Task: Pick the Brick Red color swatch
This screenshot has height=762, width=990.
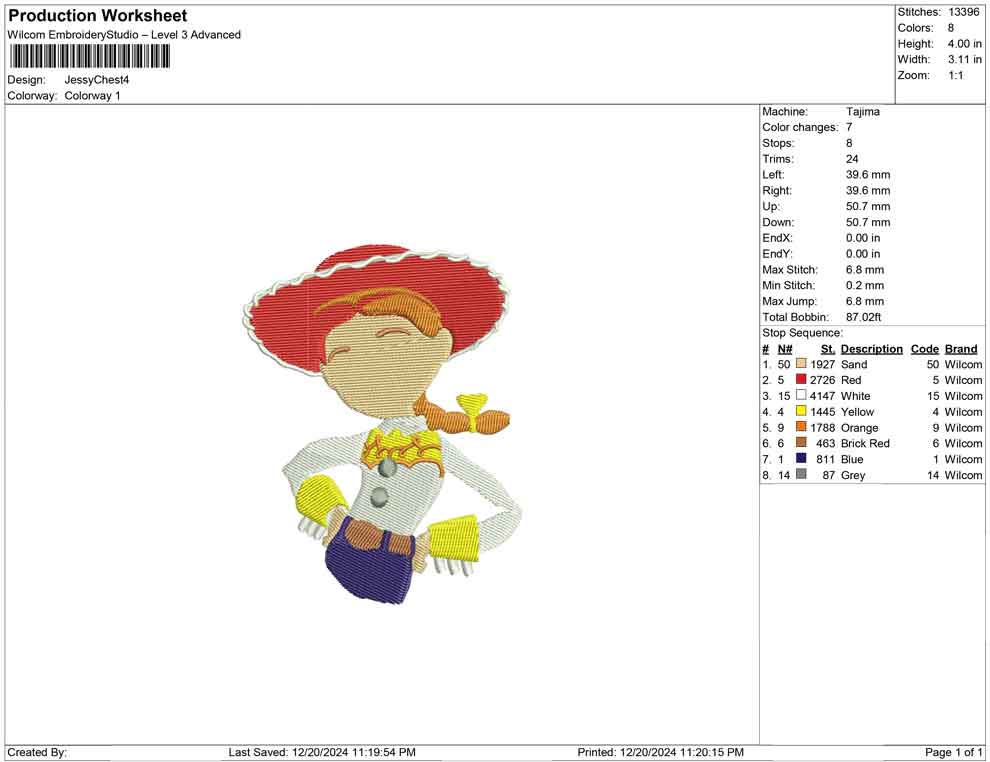Action: pos(801,443)
